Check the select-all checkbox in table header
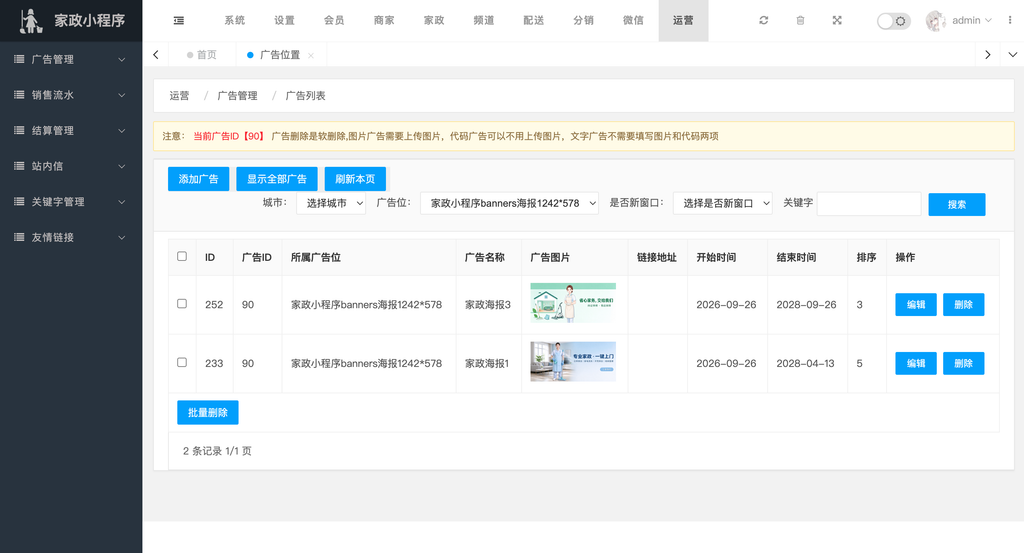 [182, 257]
